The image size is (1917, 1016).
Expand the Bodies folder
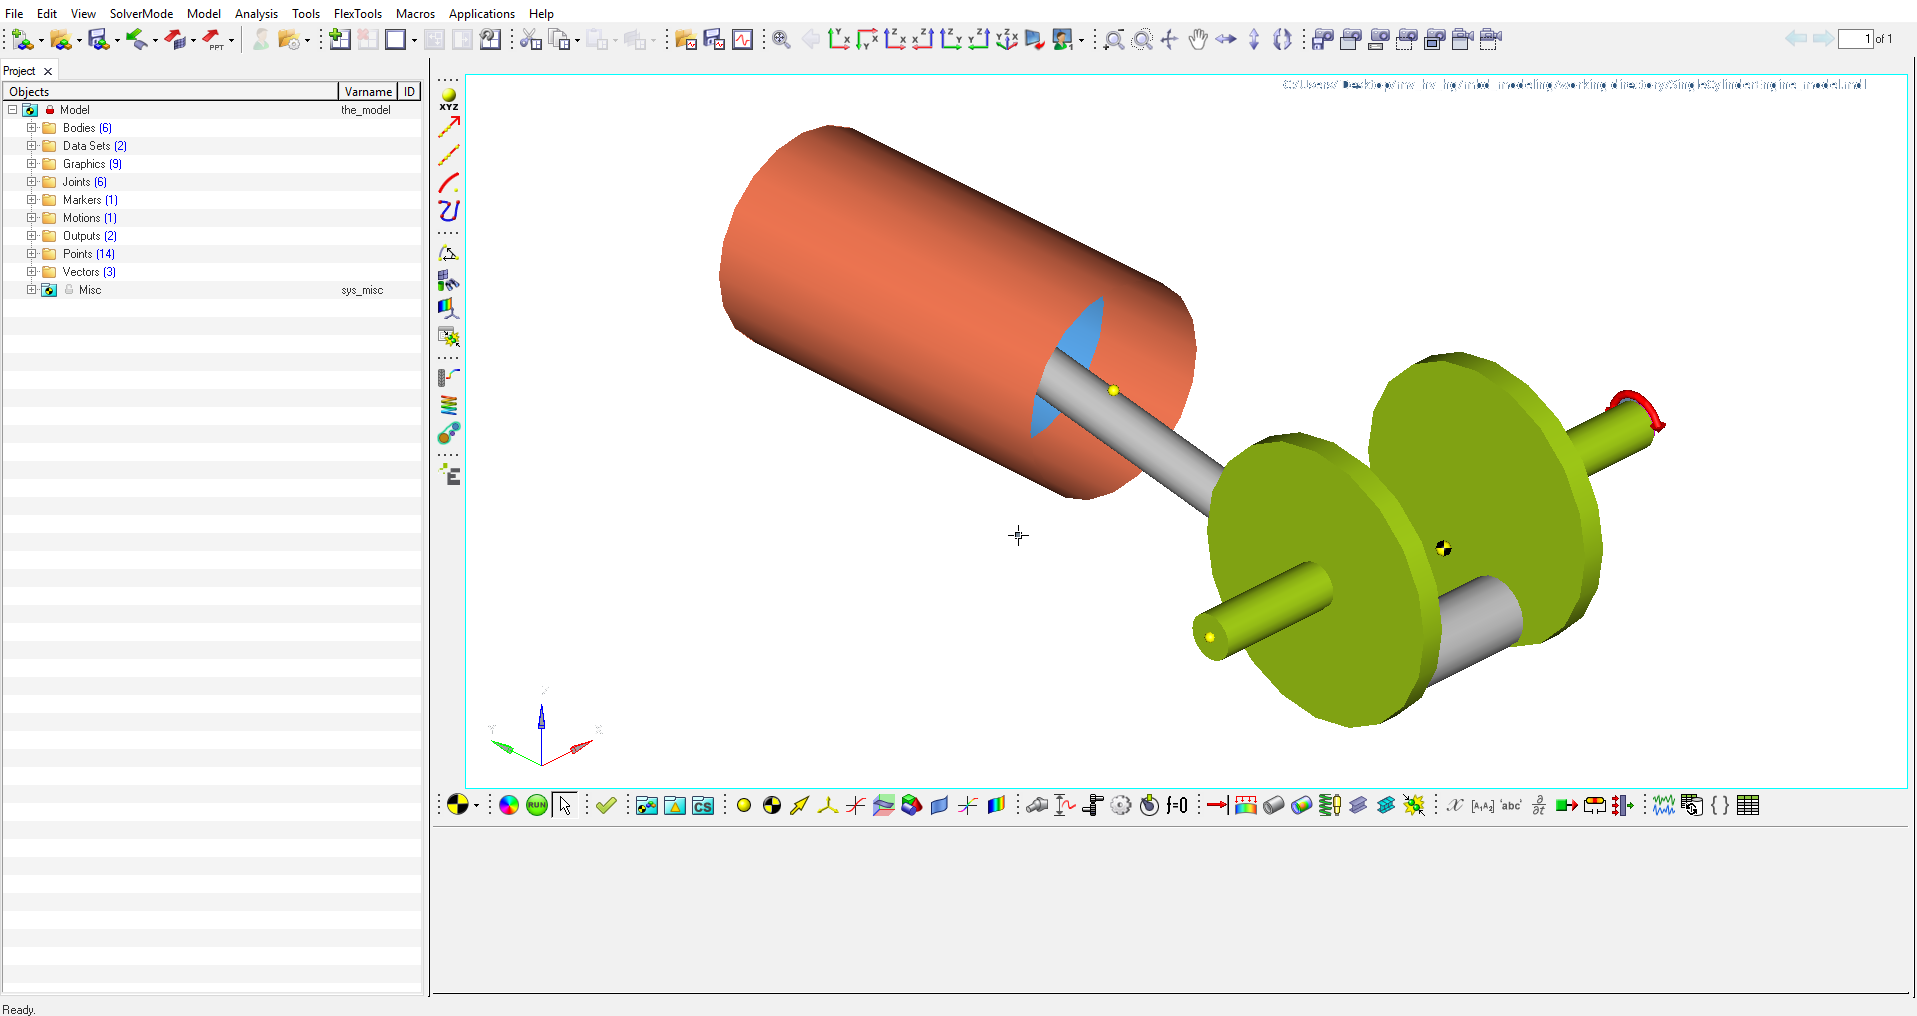(31, 128)
